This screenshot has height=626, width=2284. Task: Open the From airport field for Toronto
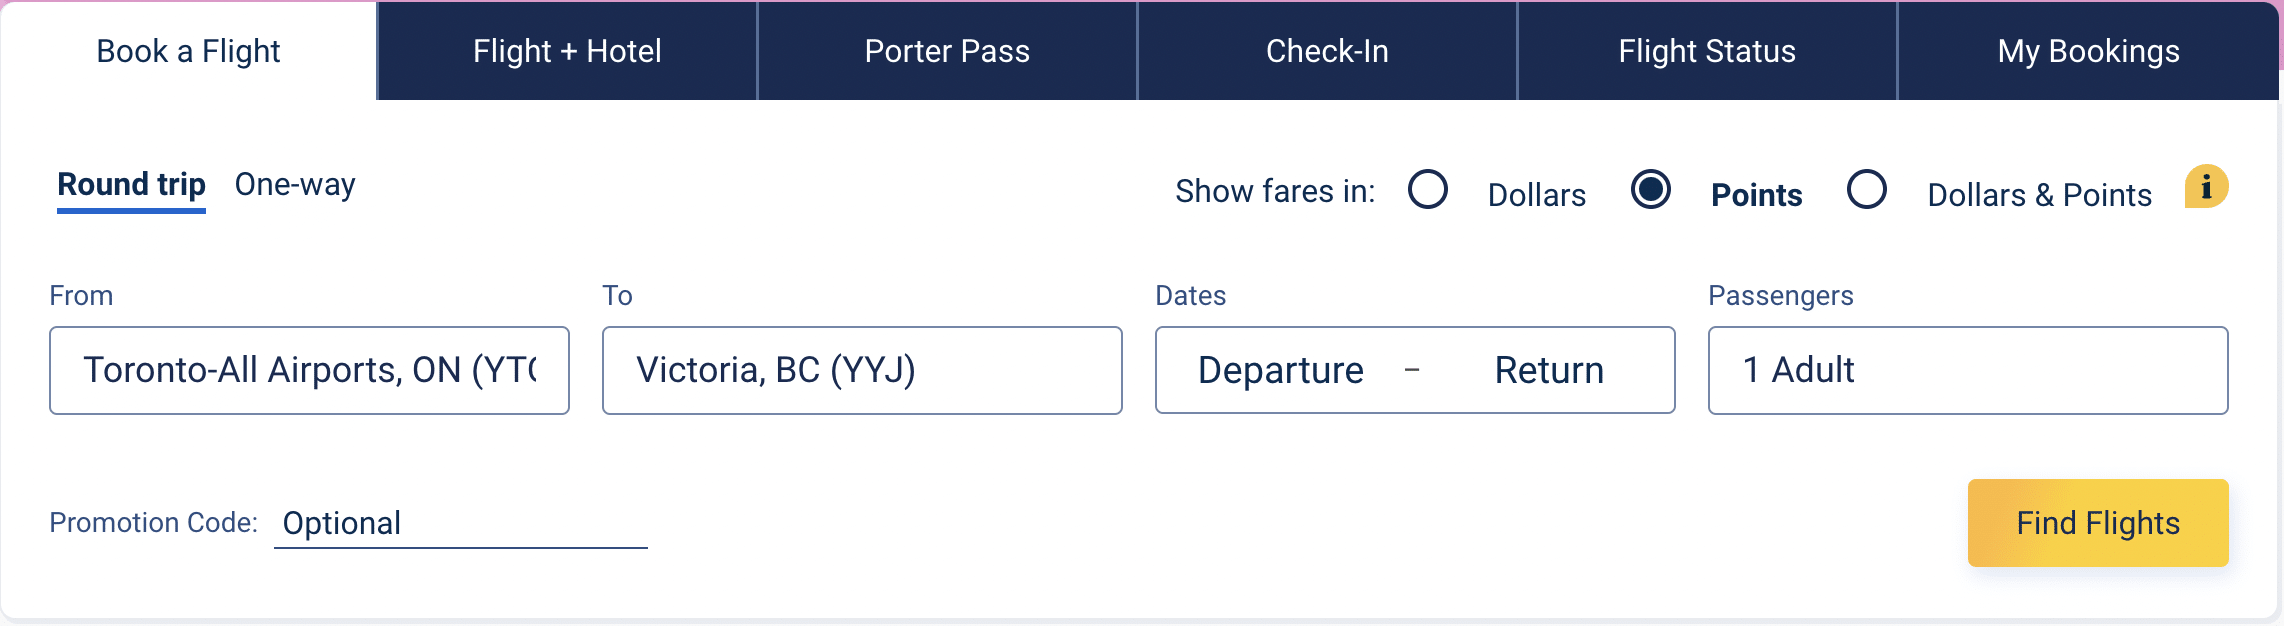309,370
